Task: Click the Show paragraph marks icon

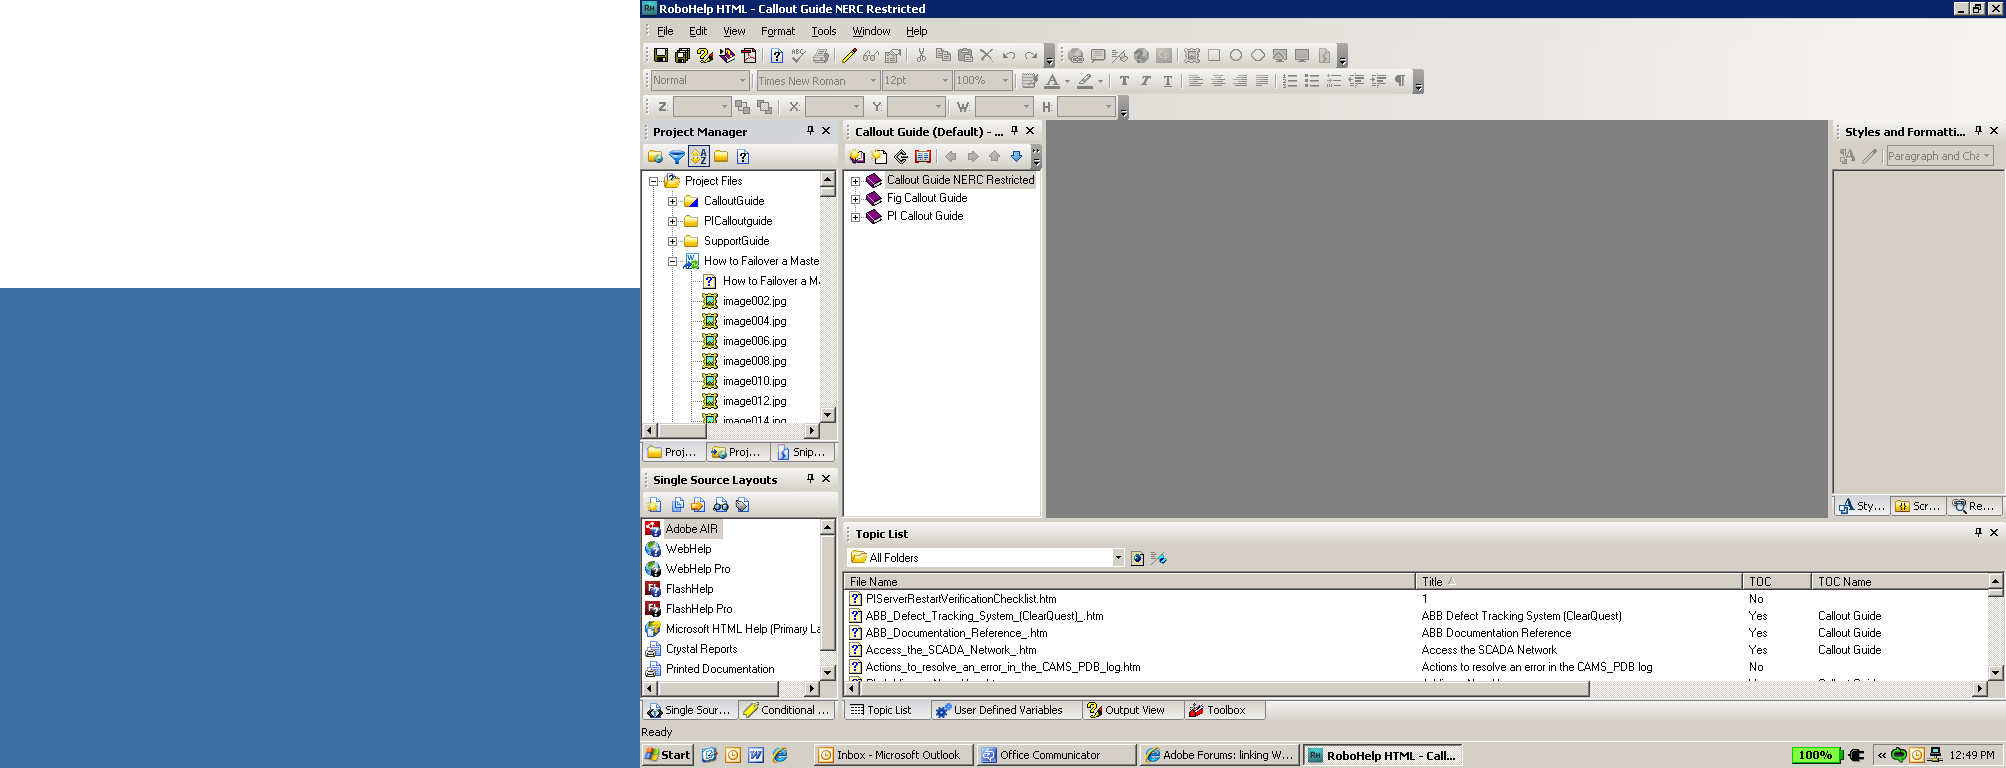Action: coord(1400,81)
